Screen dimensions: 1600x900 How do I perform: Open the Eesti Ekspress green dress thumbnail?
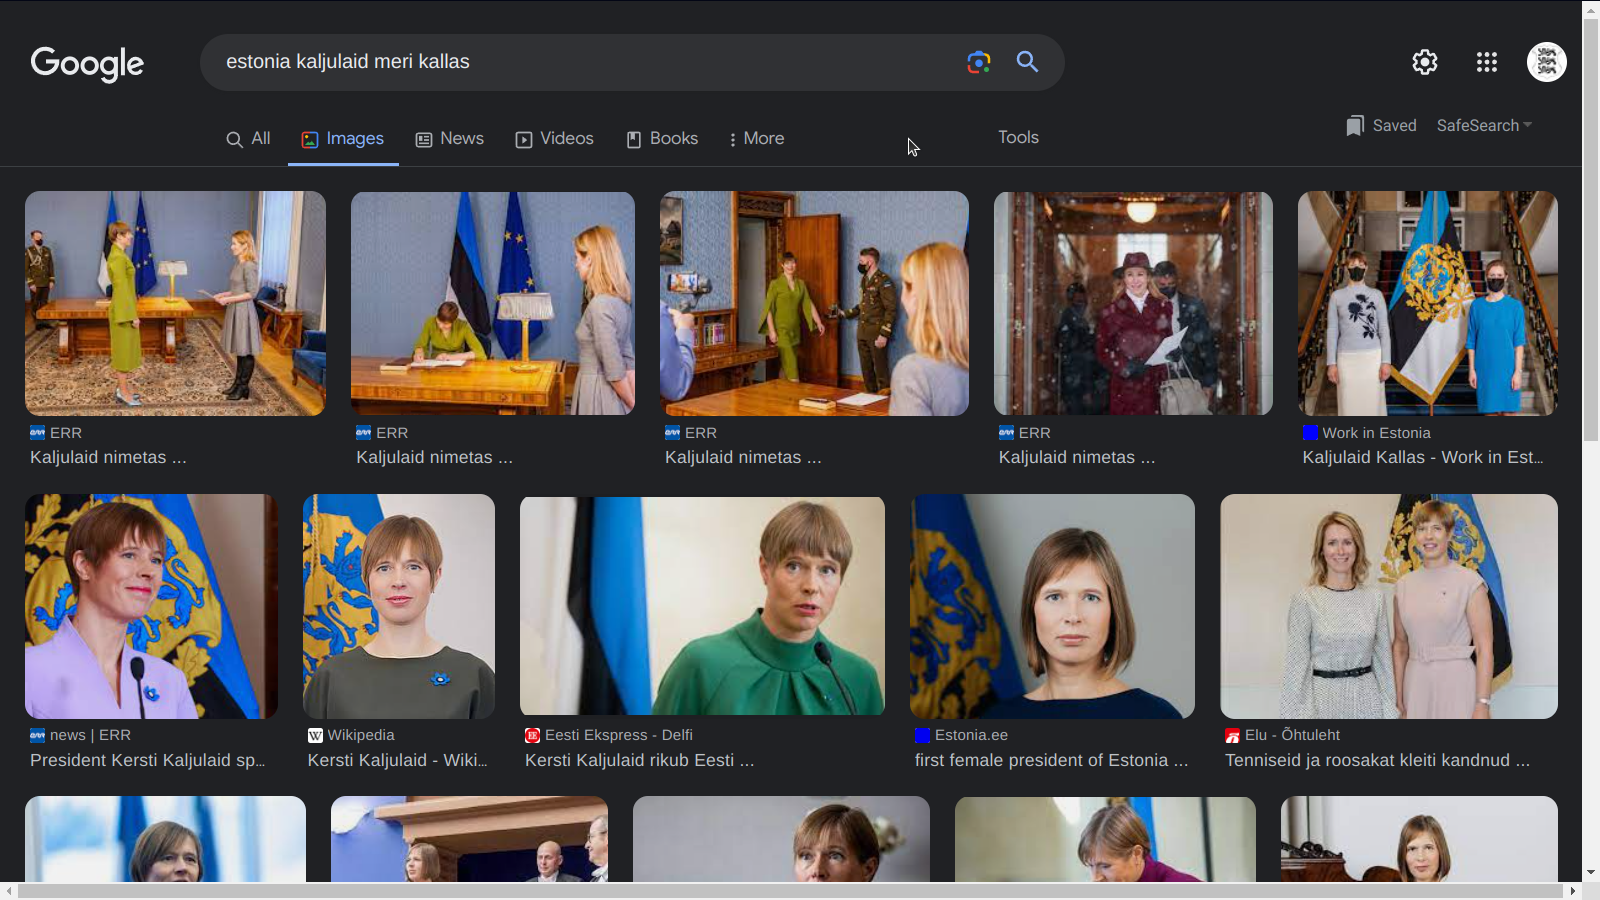[702, 606]
